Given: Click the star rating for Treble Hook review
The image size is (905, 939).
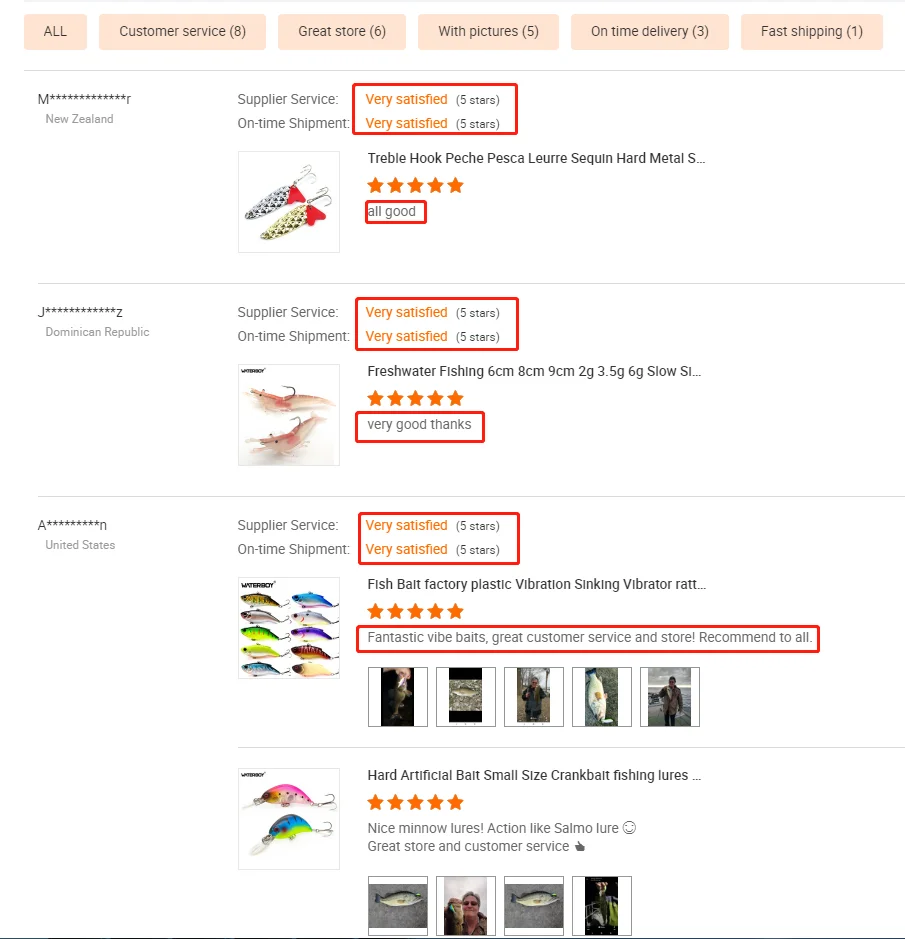Looking at the screenshot, I should (x=415, y=185).
